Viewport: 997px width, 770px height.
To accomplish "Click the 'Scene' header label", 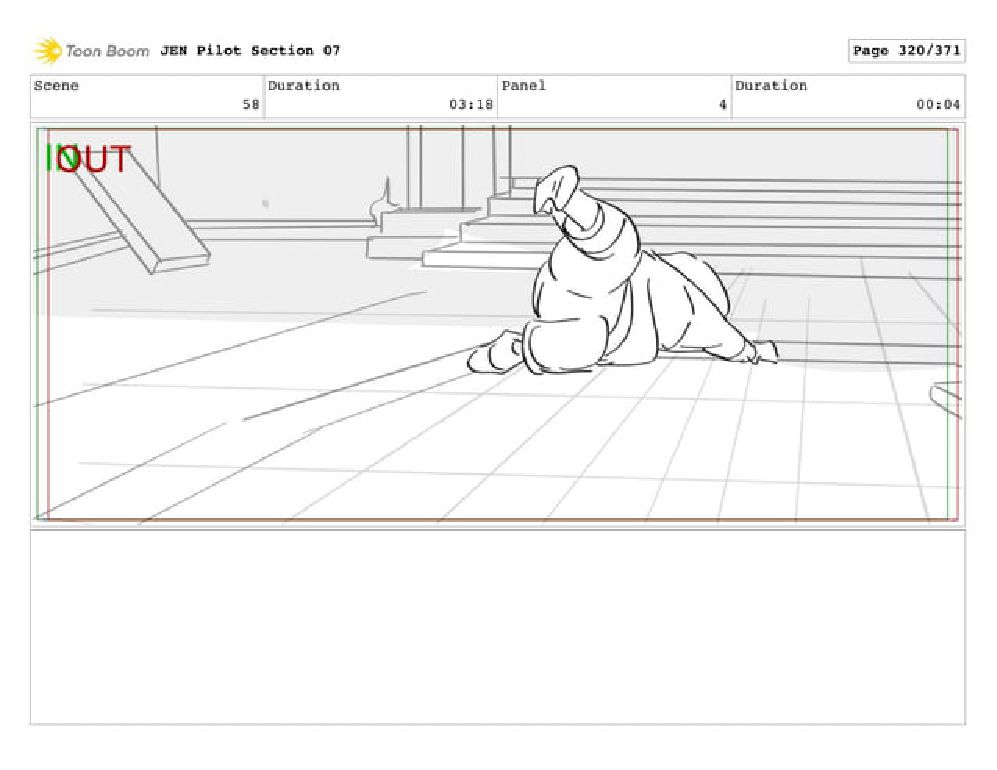I will 56,85.
